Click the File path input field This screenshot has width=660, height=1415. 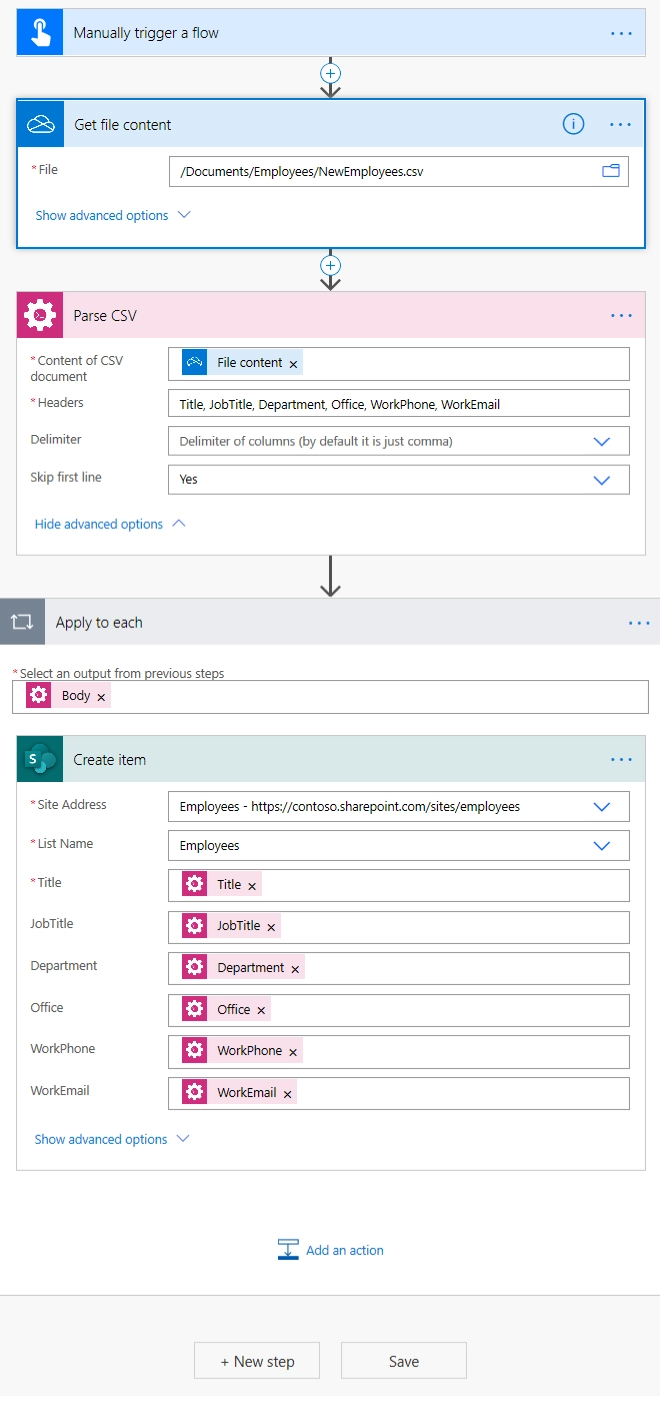399,171
